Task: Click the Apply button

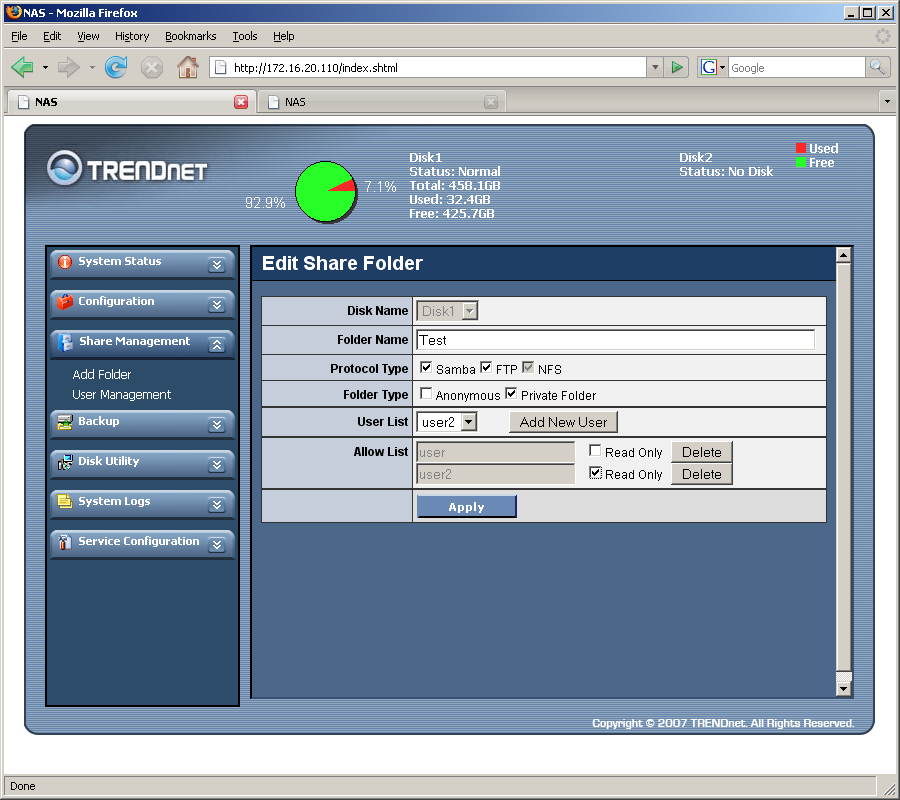Action: 467,507
